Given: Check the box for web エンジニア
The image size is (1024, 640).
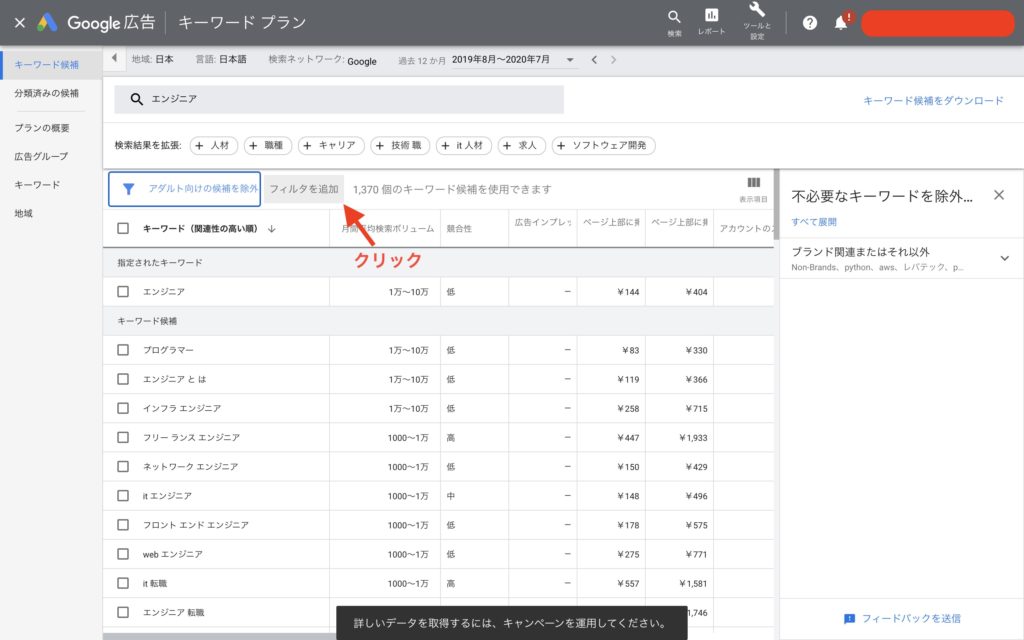Looking at the screenshot, I should coord(123,554).
